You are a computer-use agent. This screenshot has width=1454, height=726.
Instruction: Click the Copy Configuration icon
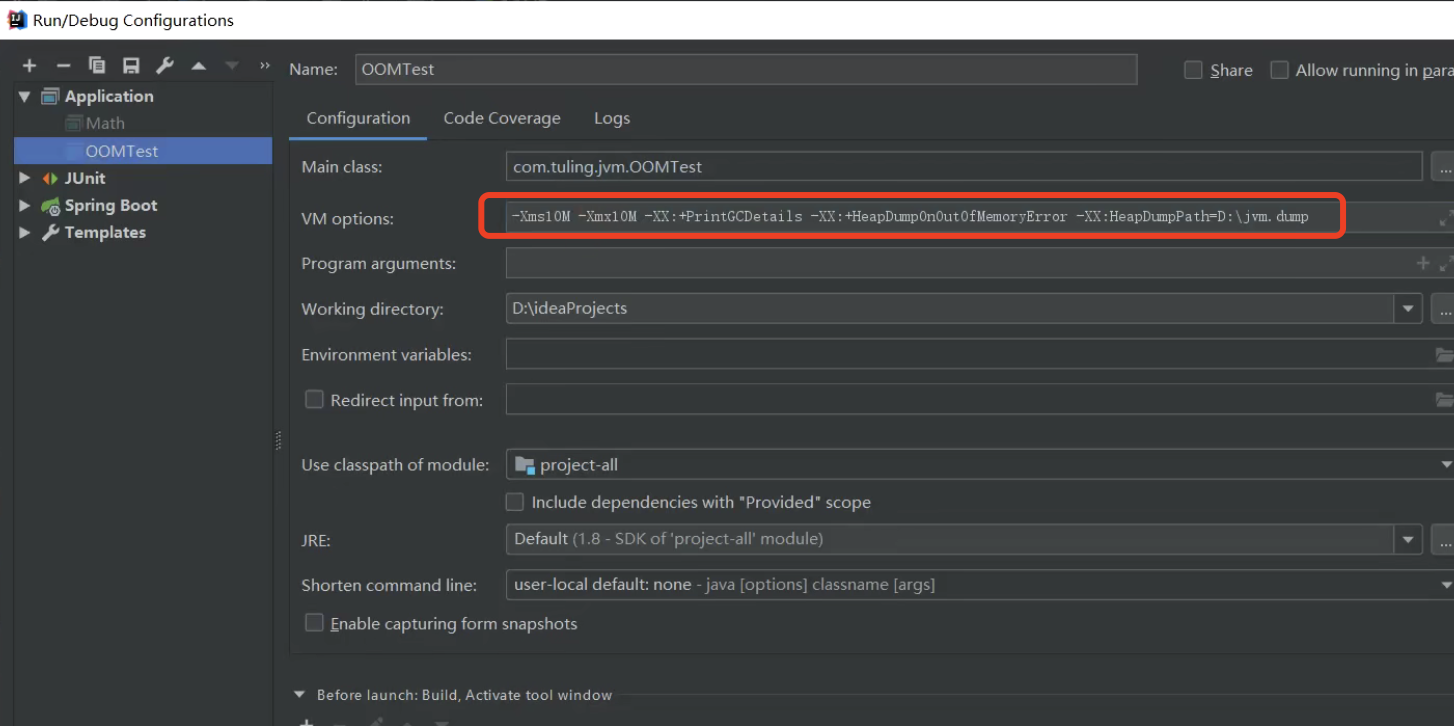point(97,66)
